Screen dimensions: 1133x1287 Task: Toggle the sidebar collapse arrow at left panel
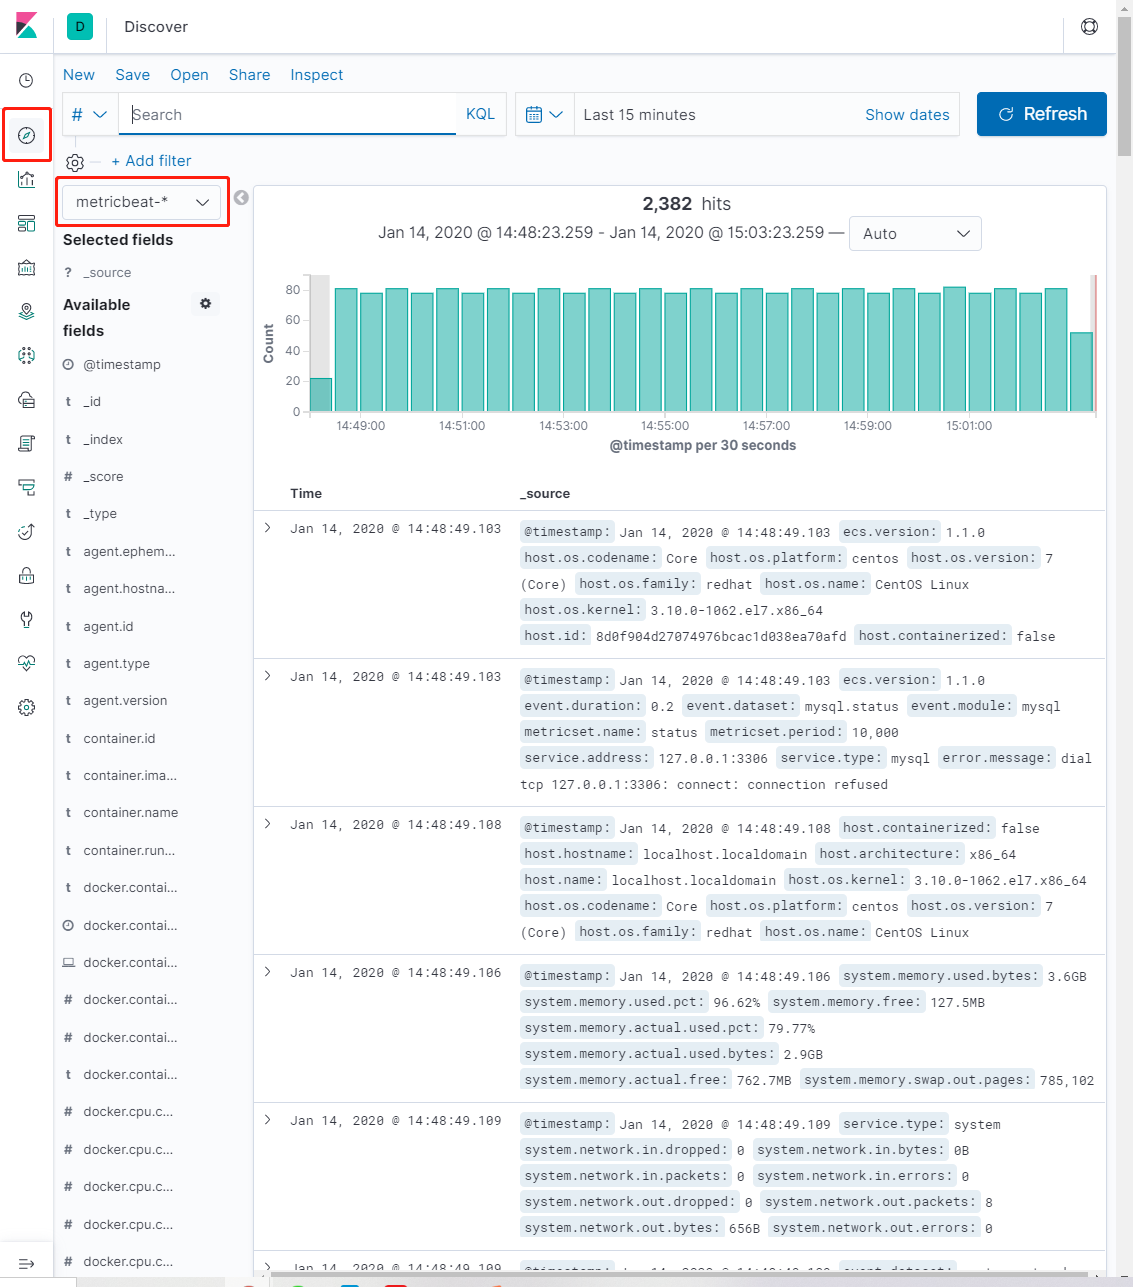coord(239,197)
